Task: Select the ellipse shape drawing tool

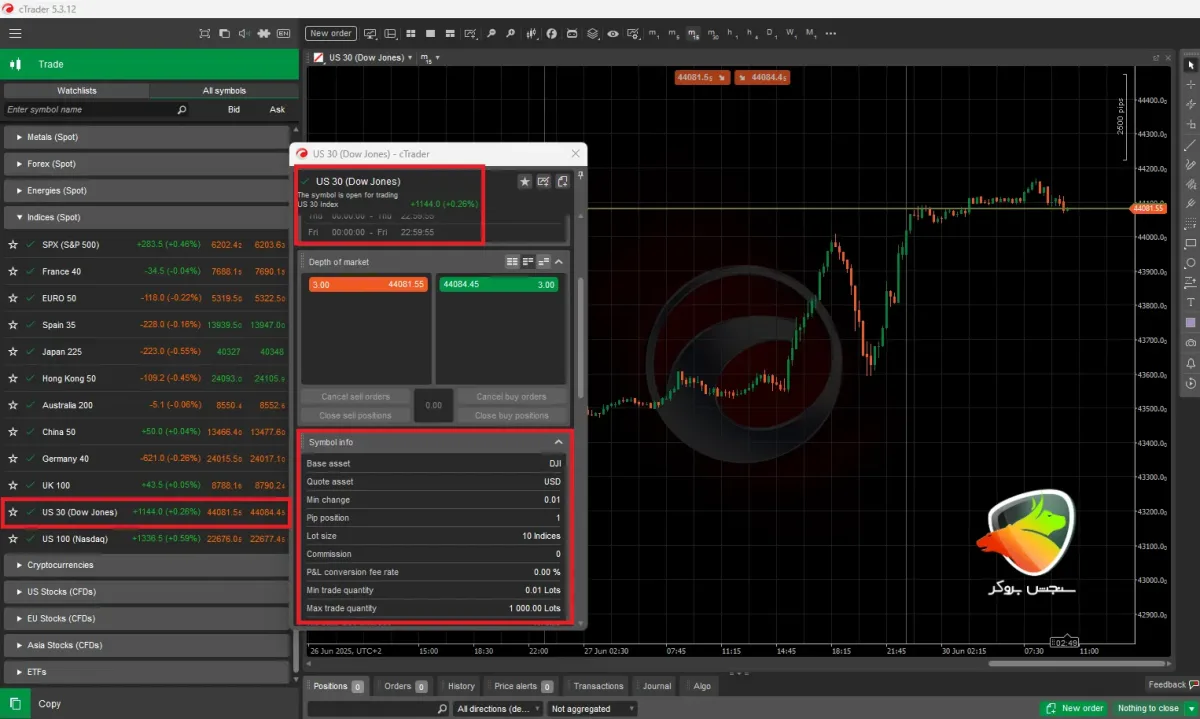Action: [x=1190, y=263]
